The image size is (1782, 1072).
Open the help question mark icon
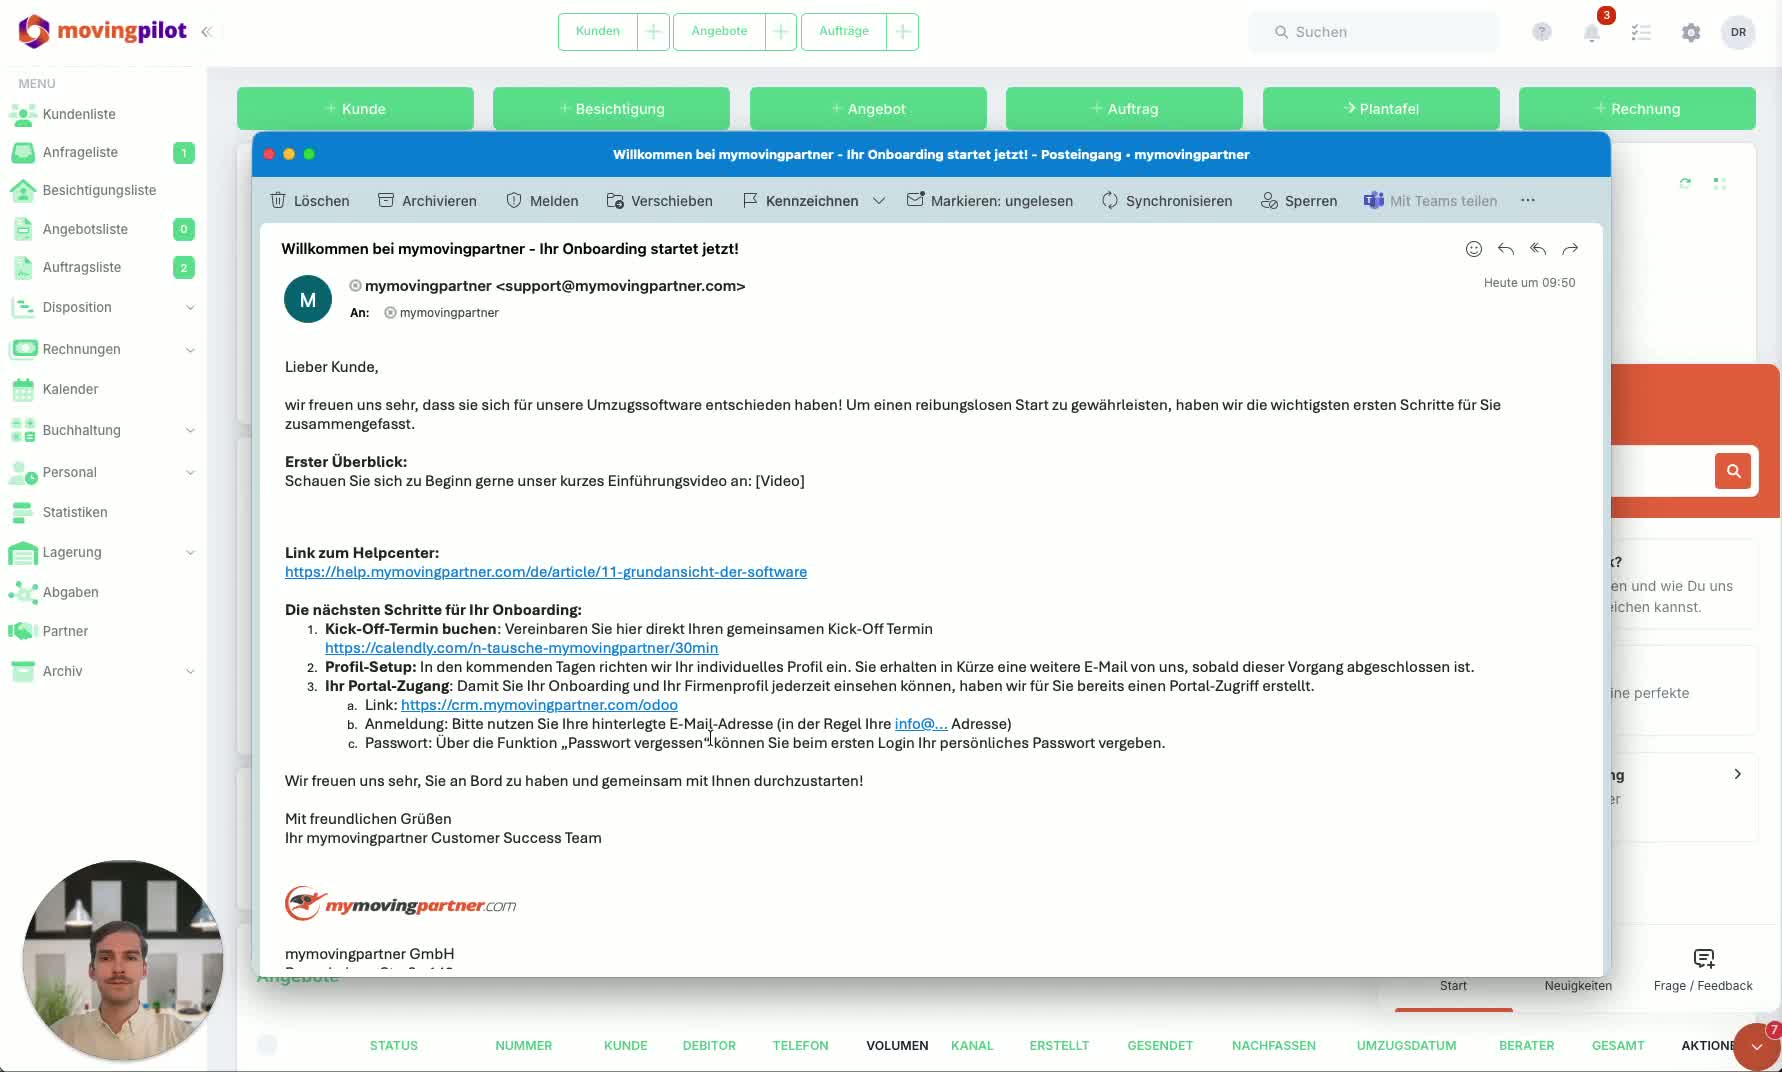1542,32
